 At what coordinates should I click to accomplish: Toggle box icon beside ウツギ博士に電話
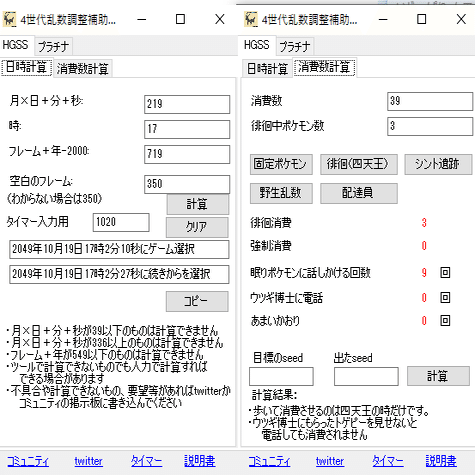[445, 297]
